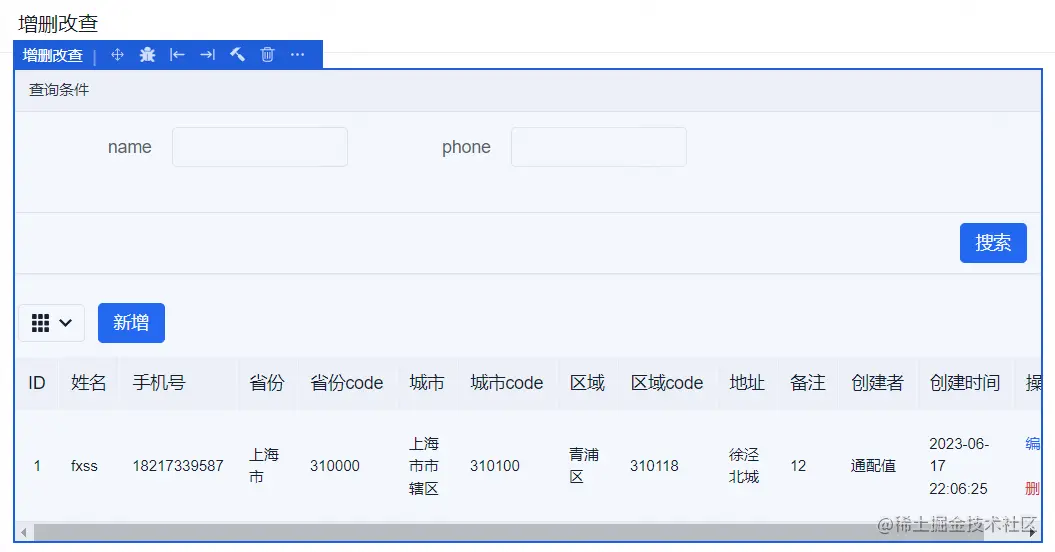Click the 青浦区 area cell
1055x552 pixels.
(584, 466)
